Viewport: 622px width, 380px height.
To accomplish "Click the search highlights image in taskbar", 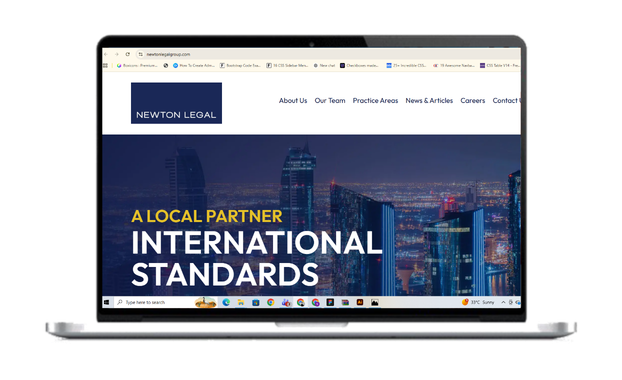I will coord(205,302).
